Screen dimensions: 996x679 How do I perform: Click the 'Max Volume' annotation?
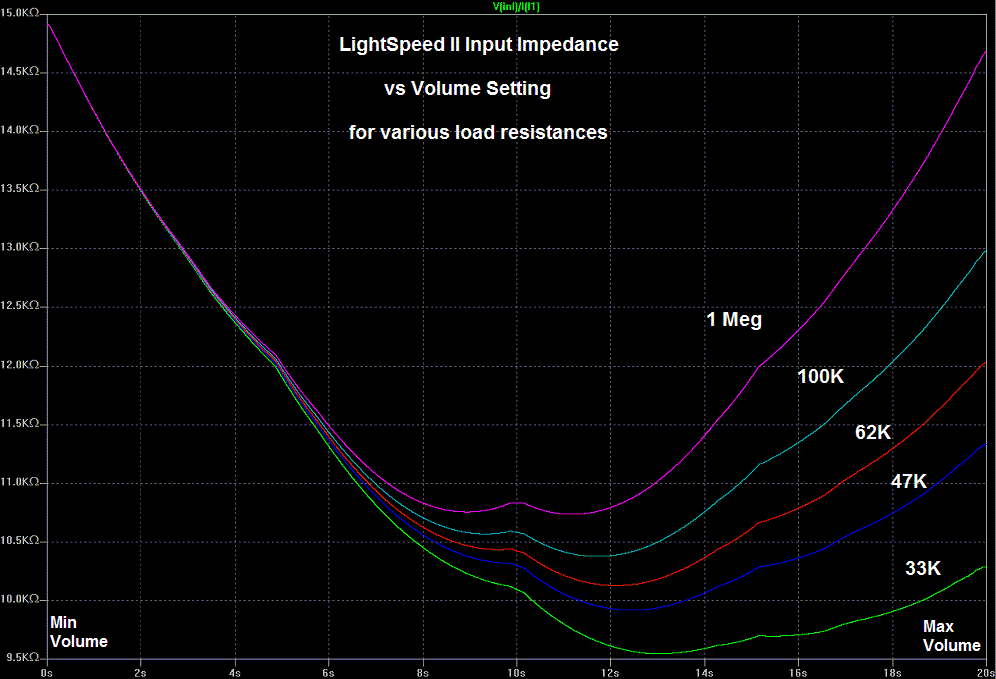coord(952,636)
